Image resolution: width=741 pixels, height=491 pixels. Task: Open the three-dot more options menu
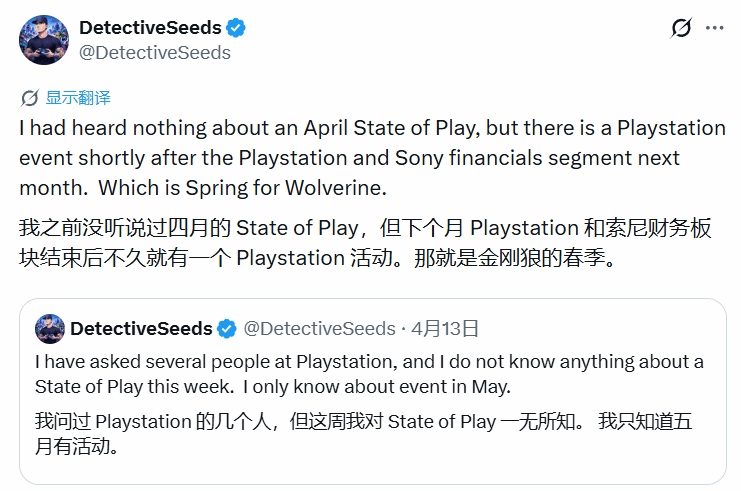point(713,28)
